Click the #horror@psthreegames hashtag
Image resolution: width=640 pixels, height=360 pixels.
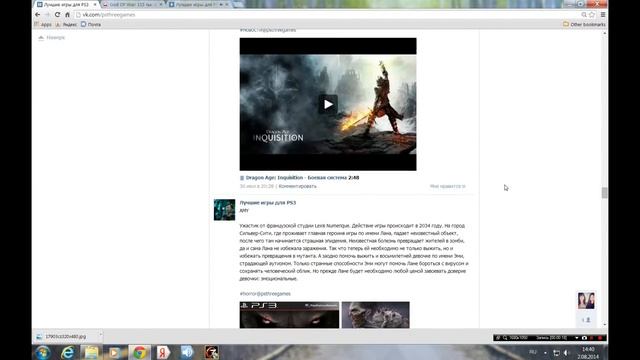coord(265,293)
